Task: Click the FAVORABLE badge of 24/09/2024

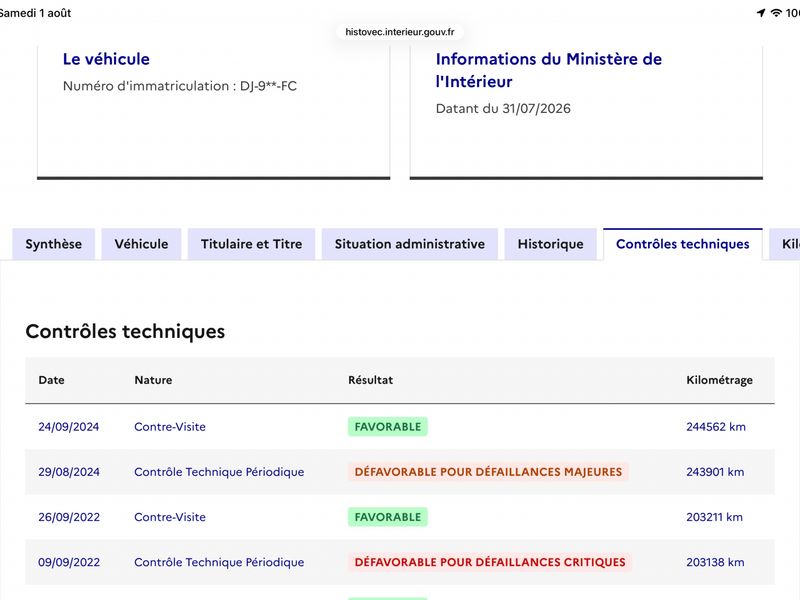Action: pyautogui.click(x=388, y=427)
